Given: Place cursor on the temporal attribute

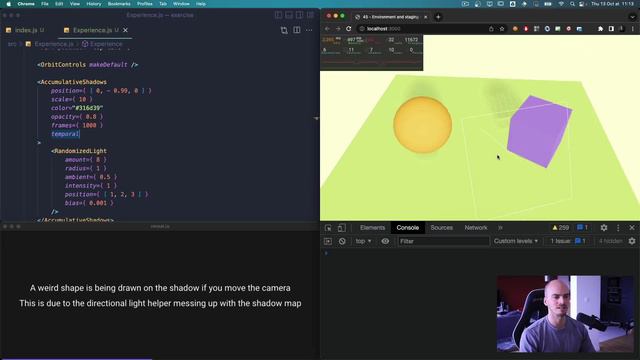Looking at the screenshot, I should pyautogui.click(x=65, y=134).
